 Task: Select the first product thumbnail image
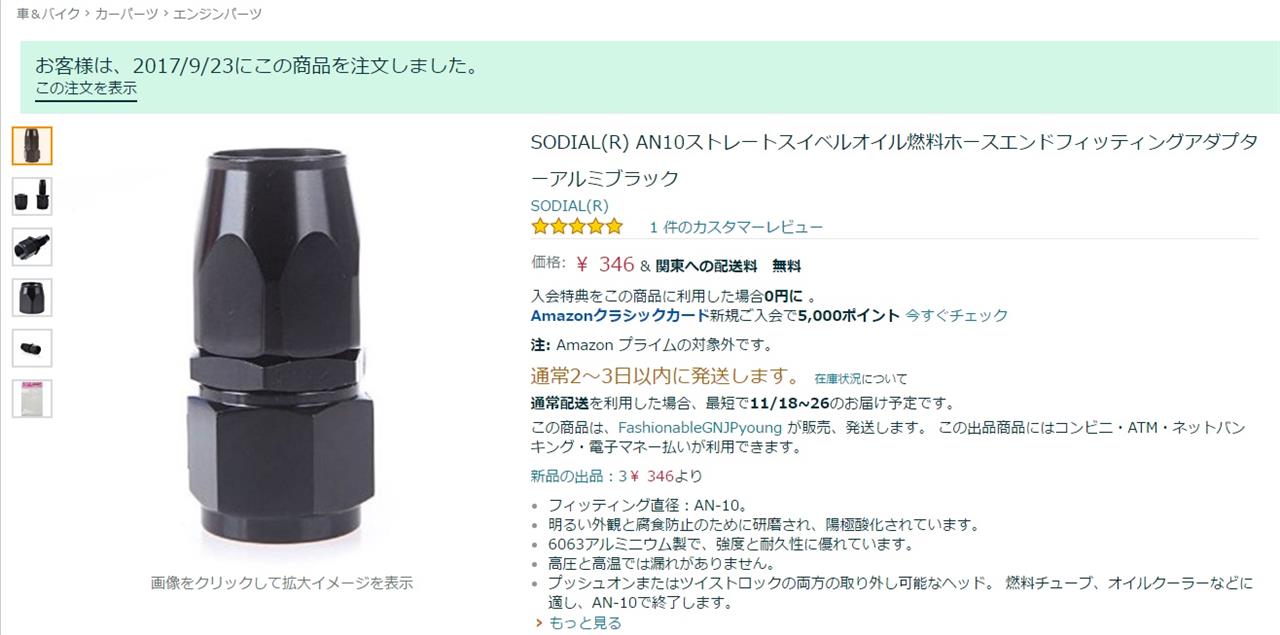point(32,146)
